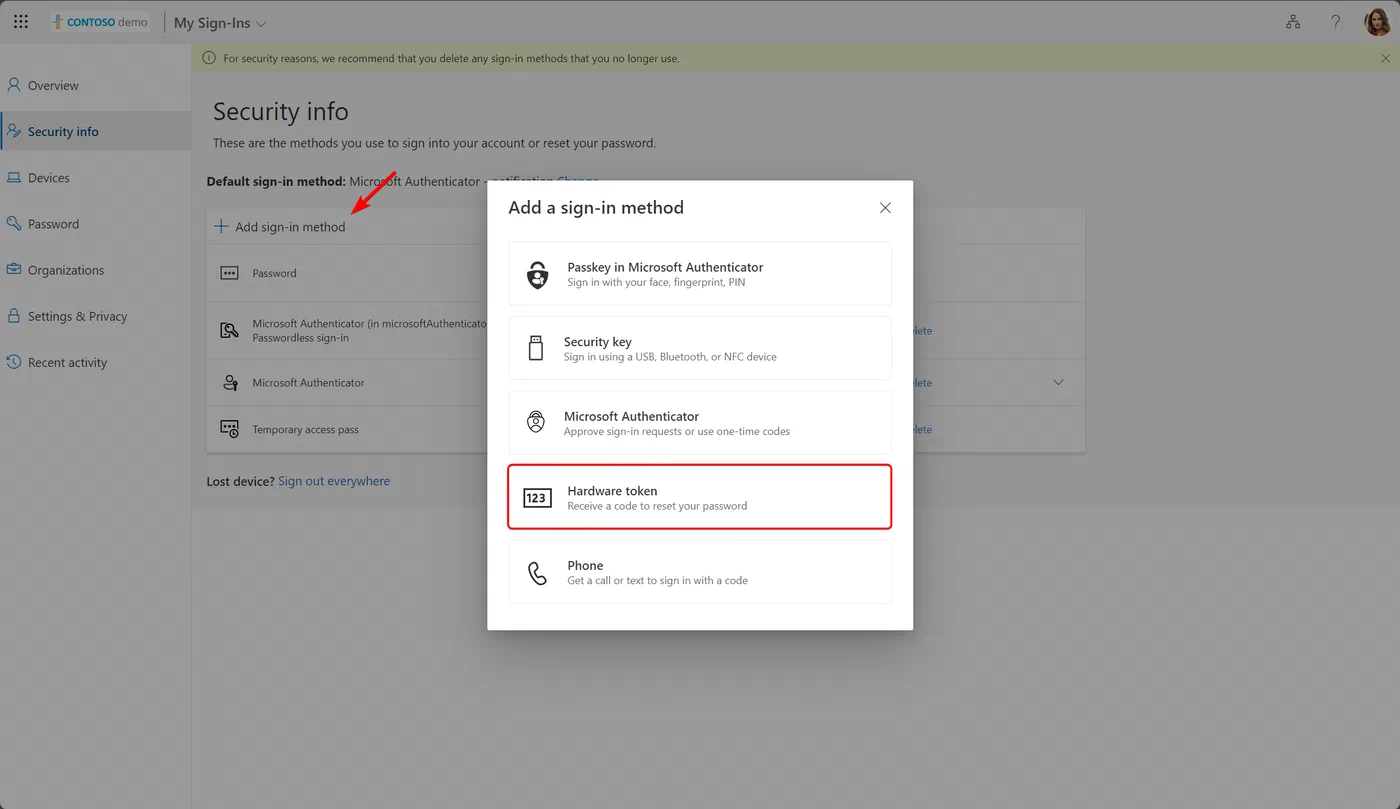Screen dimensions: 1400x809
Task: Choose the Phone option
Action: point(700,572)
